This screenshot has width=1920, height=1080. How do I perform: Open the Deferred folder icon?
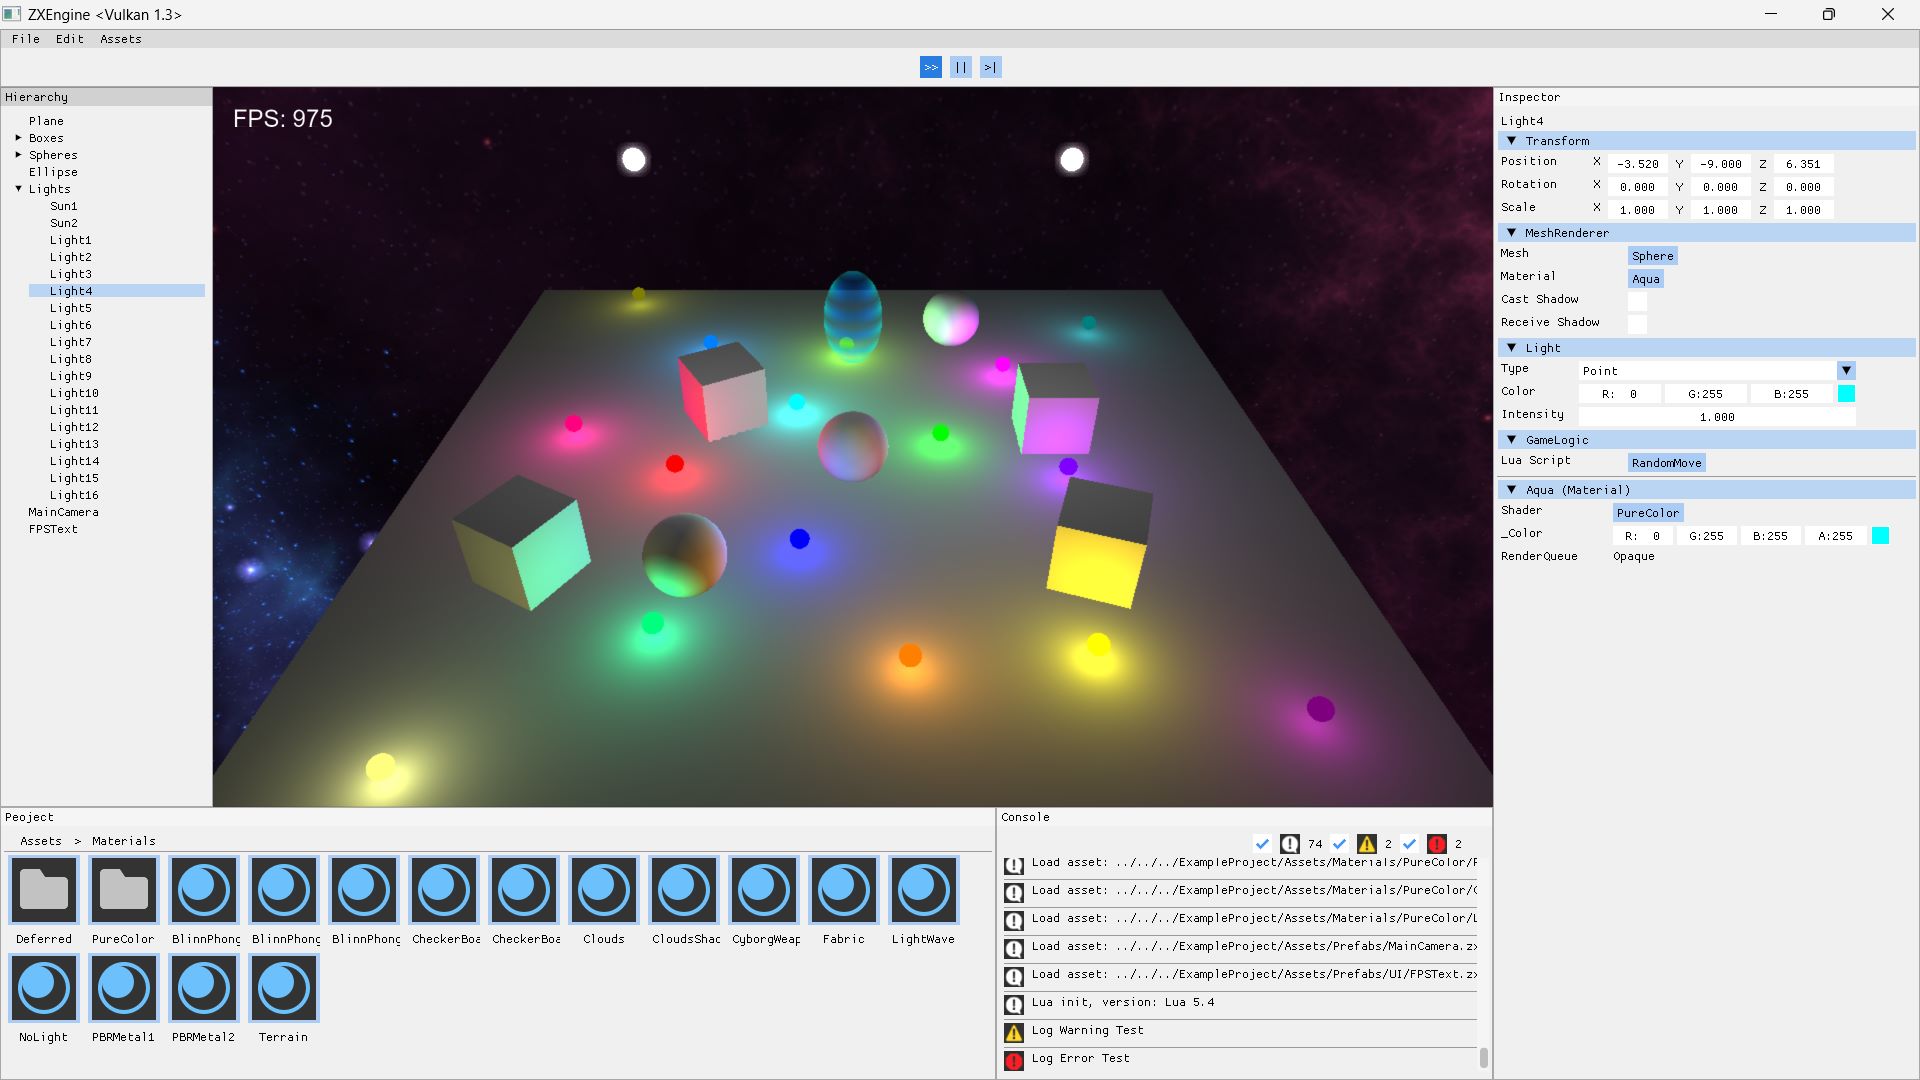click(44, 889)
